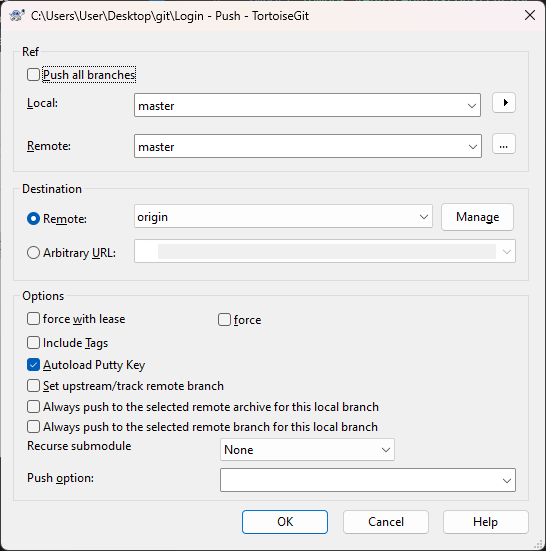
Task: Check the force with lease option
Action: click(x=33, y=319)
